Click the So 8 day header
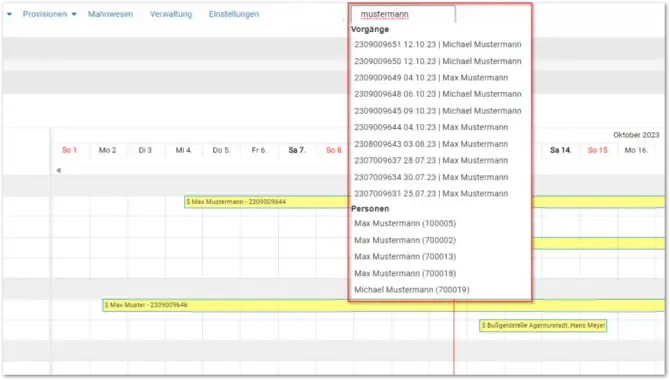 point(334,150)
